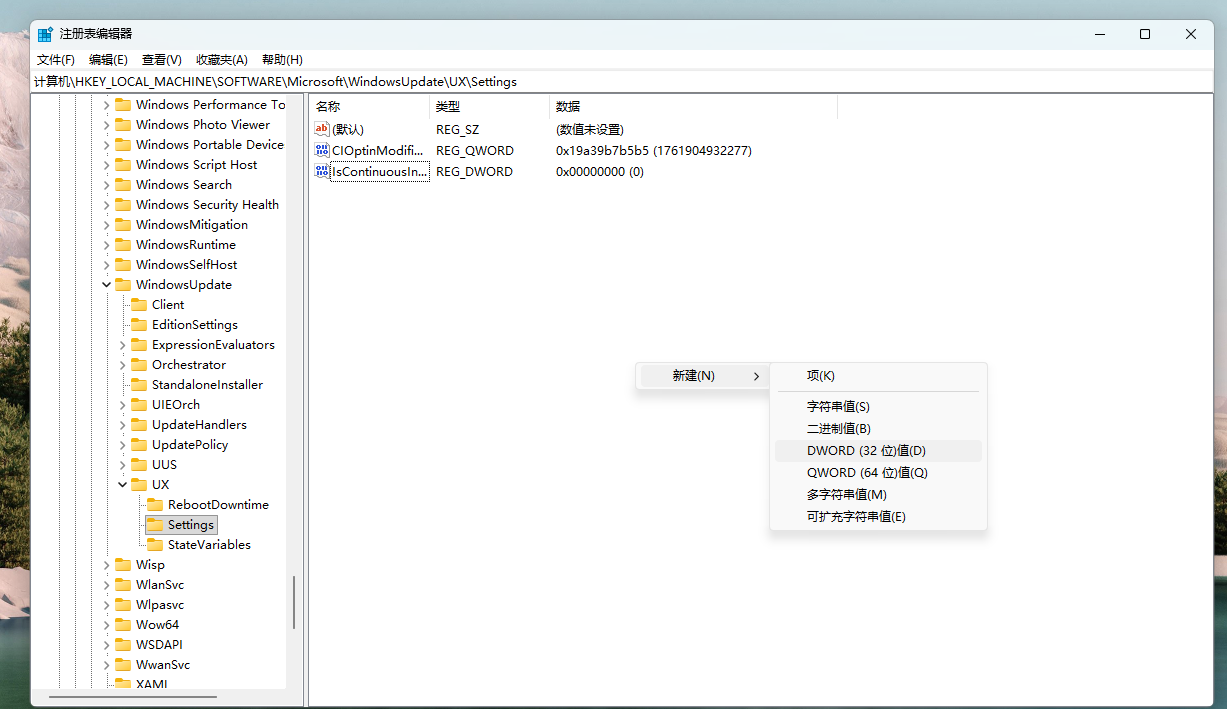This screenshot has height=709, width=1227.
Task: Click the folder icon next to UIEOrch
Action: 139,405
